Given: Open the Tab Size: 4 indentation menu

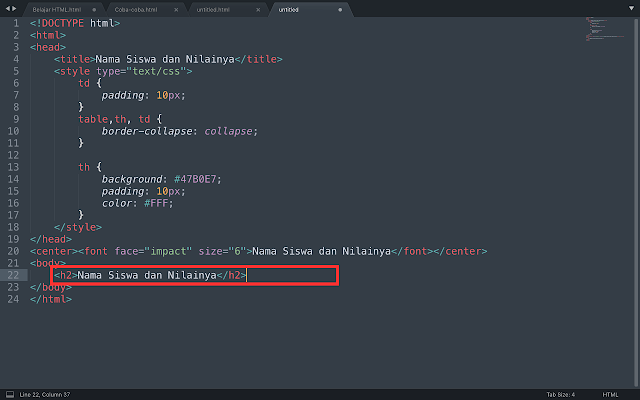Looking at the screenshot, I should [560, 394].
